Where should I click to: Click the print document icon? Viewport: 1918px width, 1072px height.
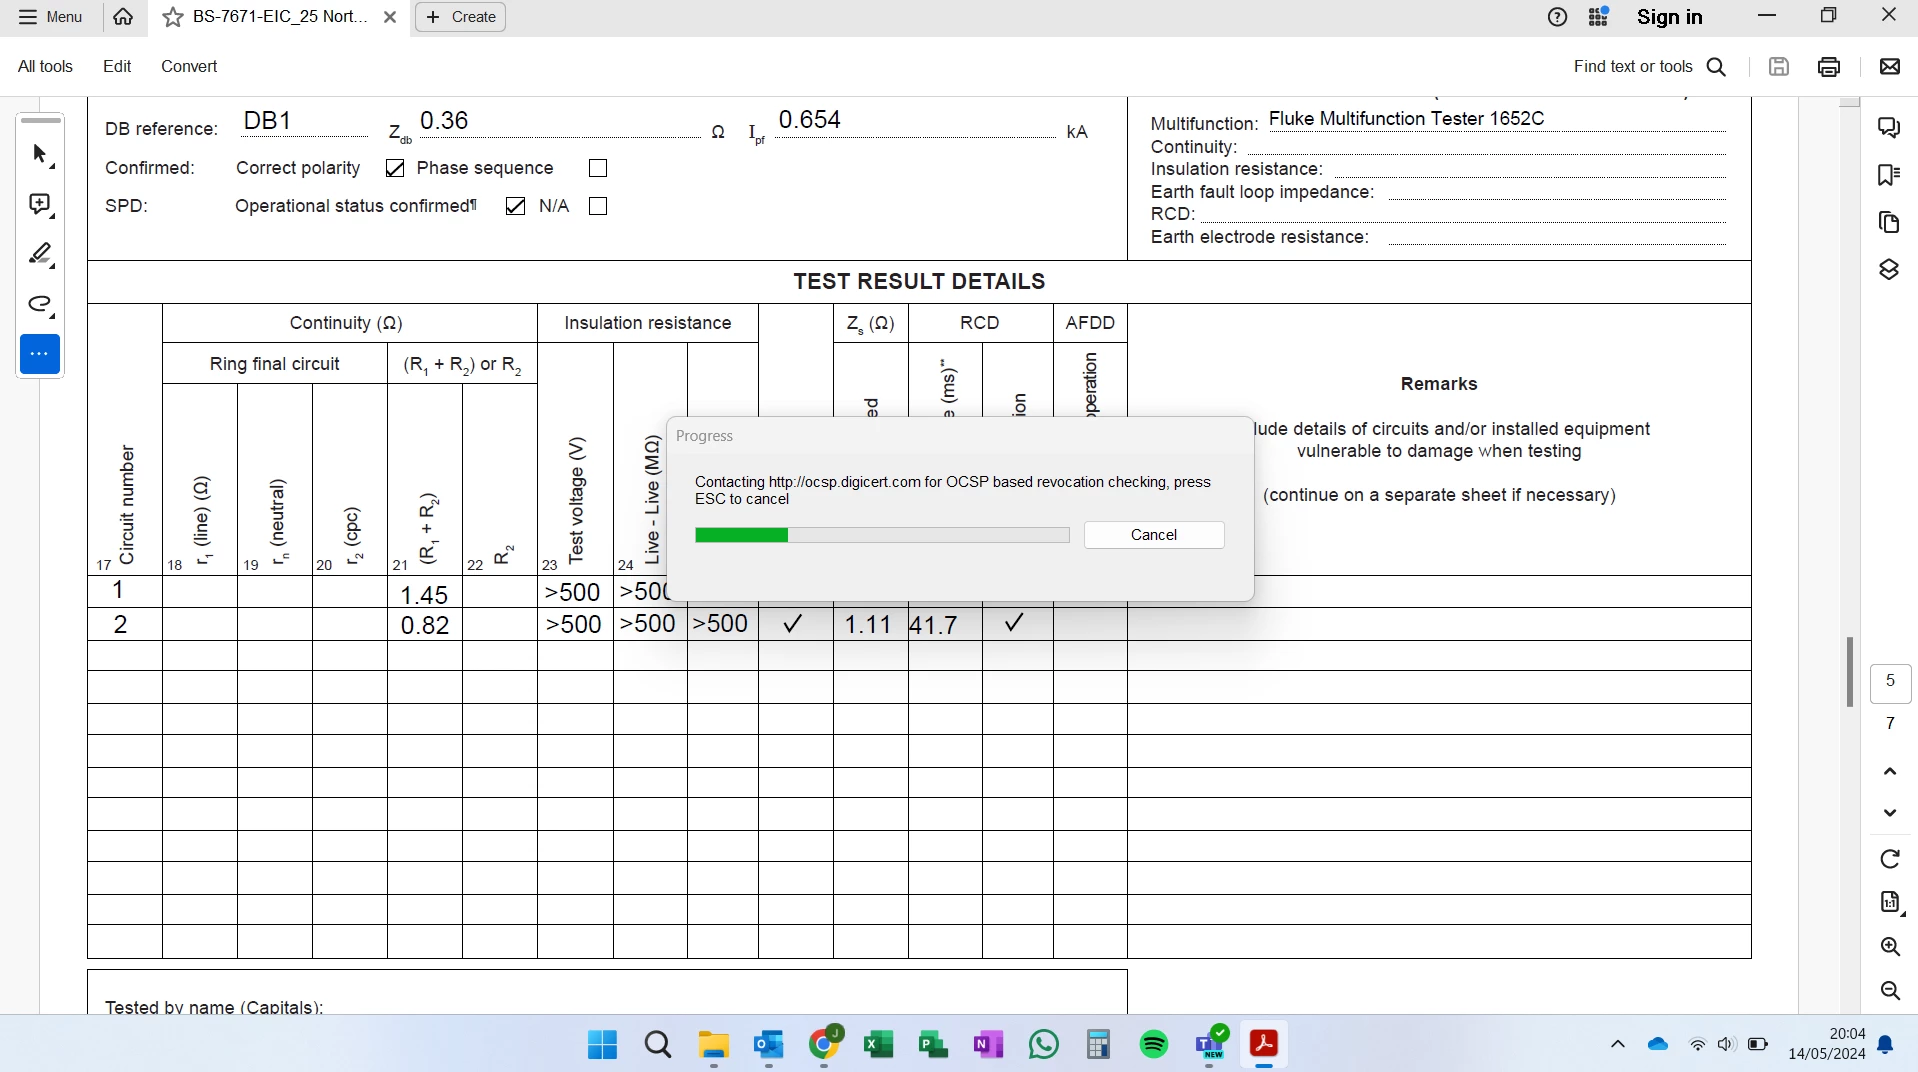pyautogui.click(x=1829, y=67)
